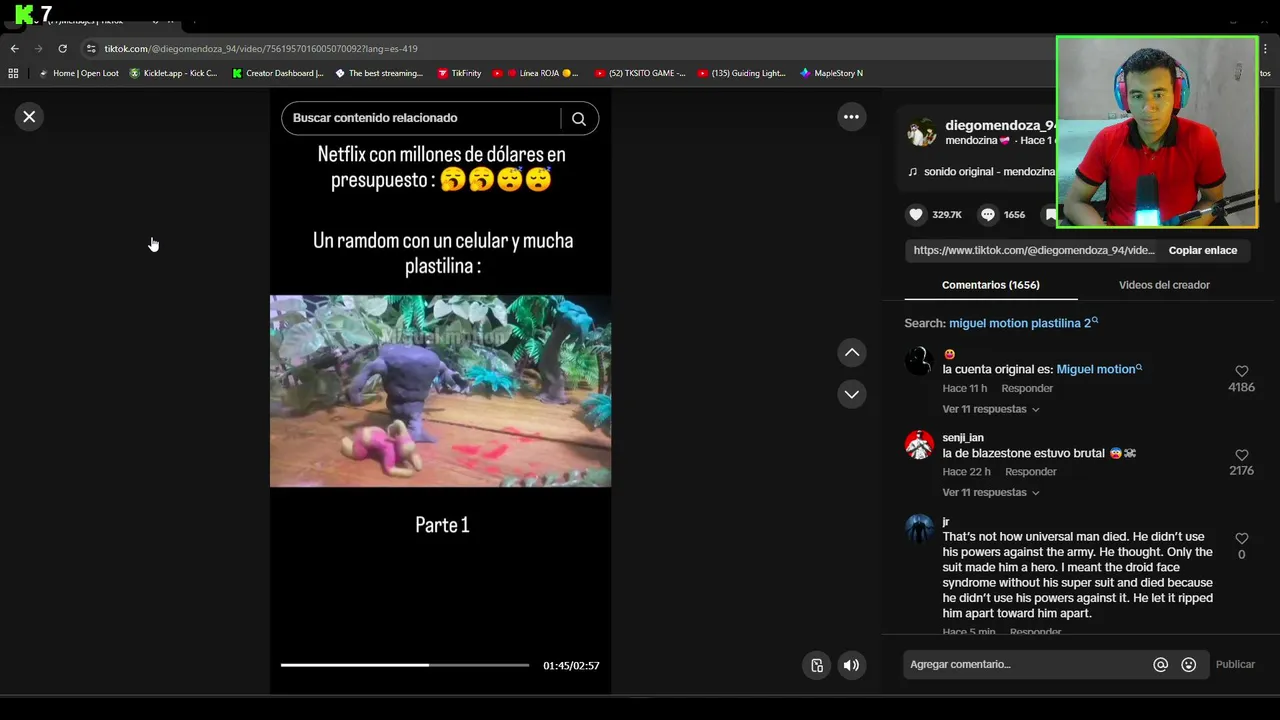The height and width of the screenshot is (720, 1280).
Task: Open senji_ian's profile avatar
Action: (919, 444)
